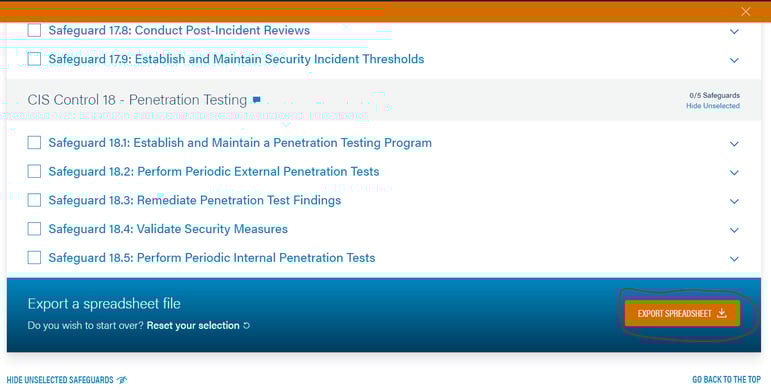Enable the Safeguard 18.5 Internal Penetration Tests checkbox
Image resolution: width=771 pixels, height=390 pixels.
coord(34,258)
